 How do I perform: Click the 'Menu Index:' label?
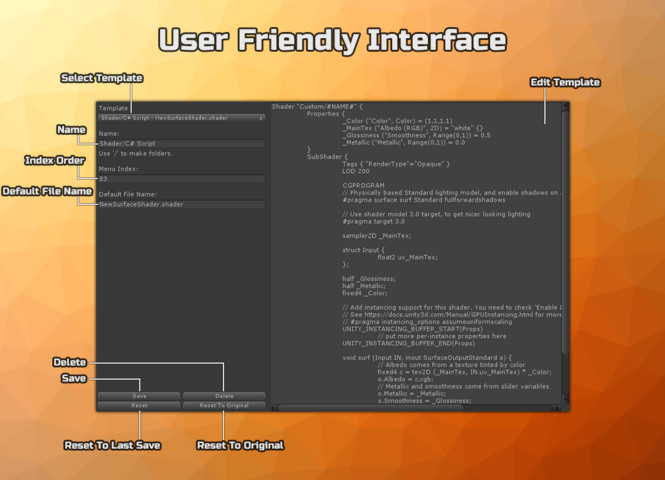click(x=118, y=169)
